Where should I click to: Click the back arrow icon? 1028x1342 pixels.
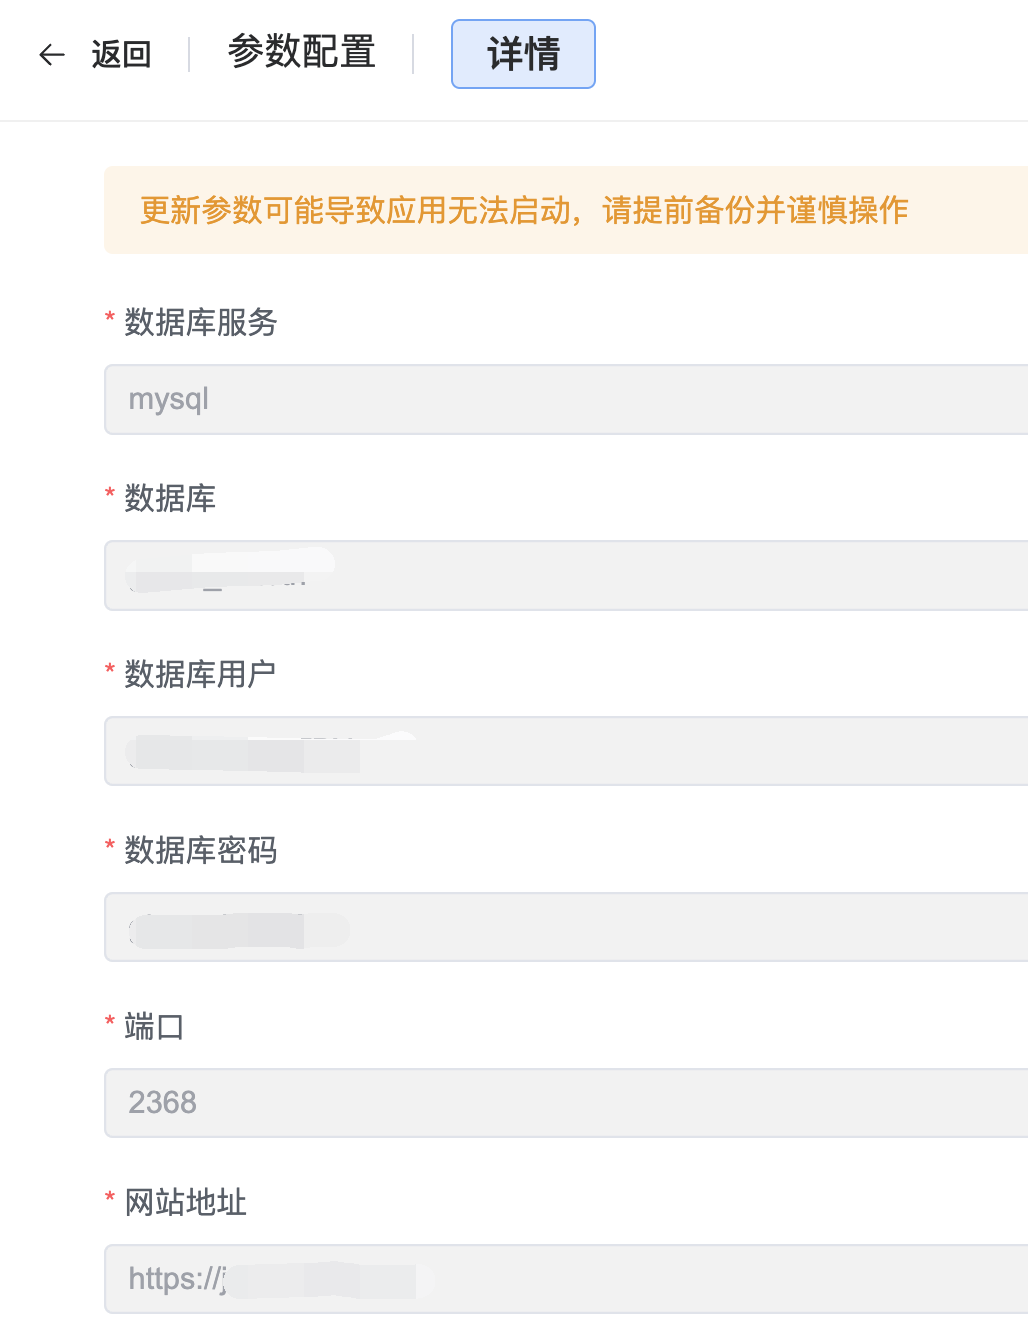(52, 54)
